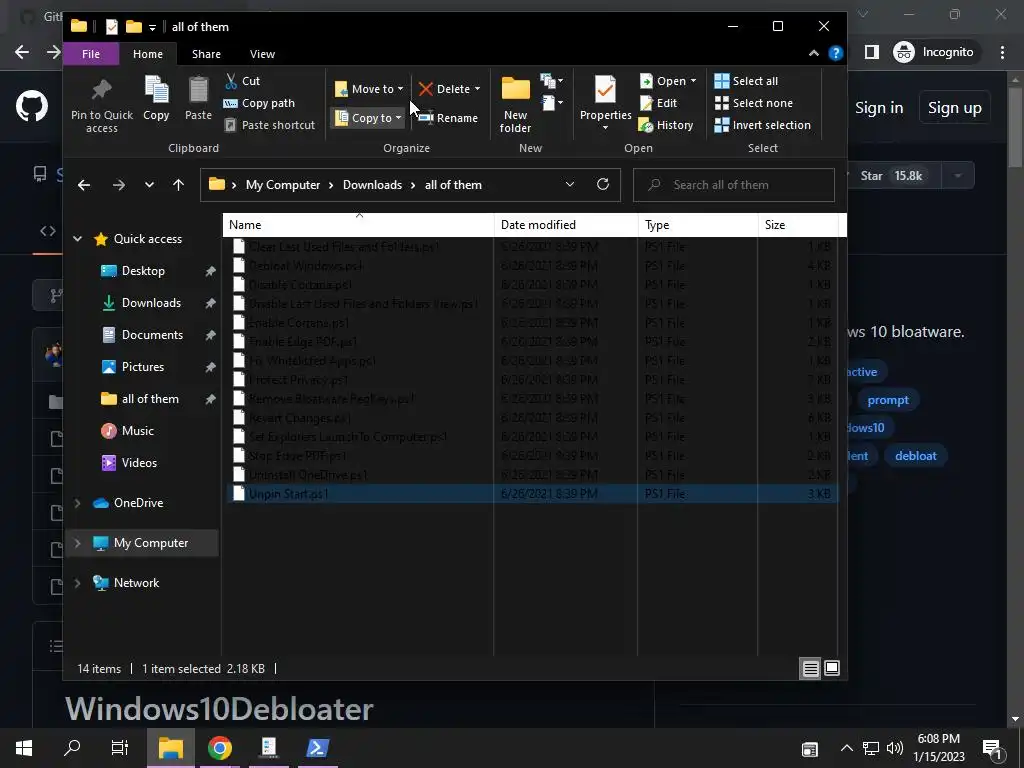The width and height of the screenshot is (1024, 768).
Task: Expand New item dropdown in ribbon
Action: click(x=552, y=81)
